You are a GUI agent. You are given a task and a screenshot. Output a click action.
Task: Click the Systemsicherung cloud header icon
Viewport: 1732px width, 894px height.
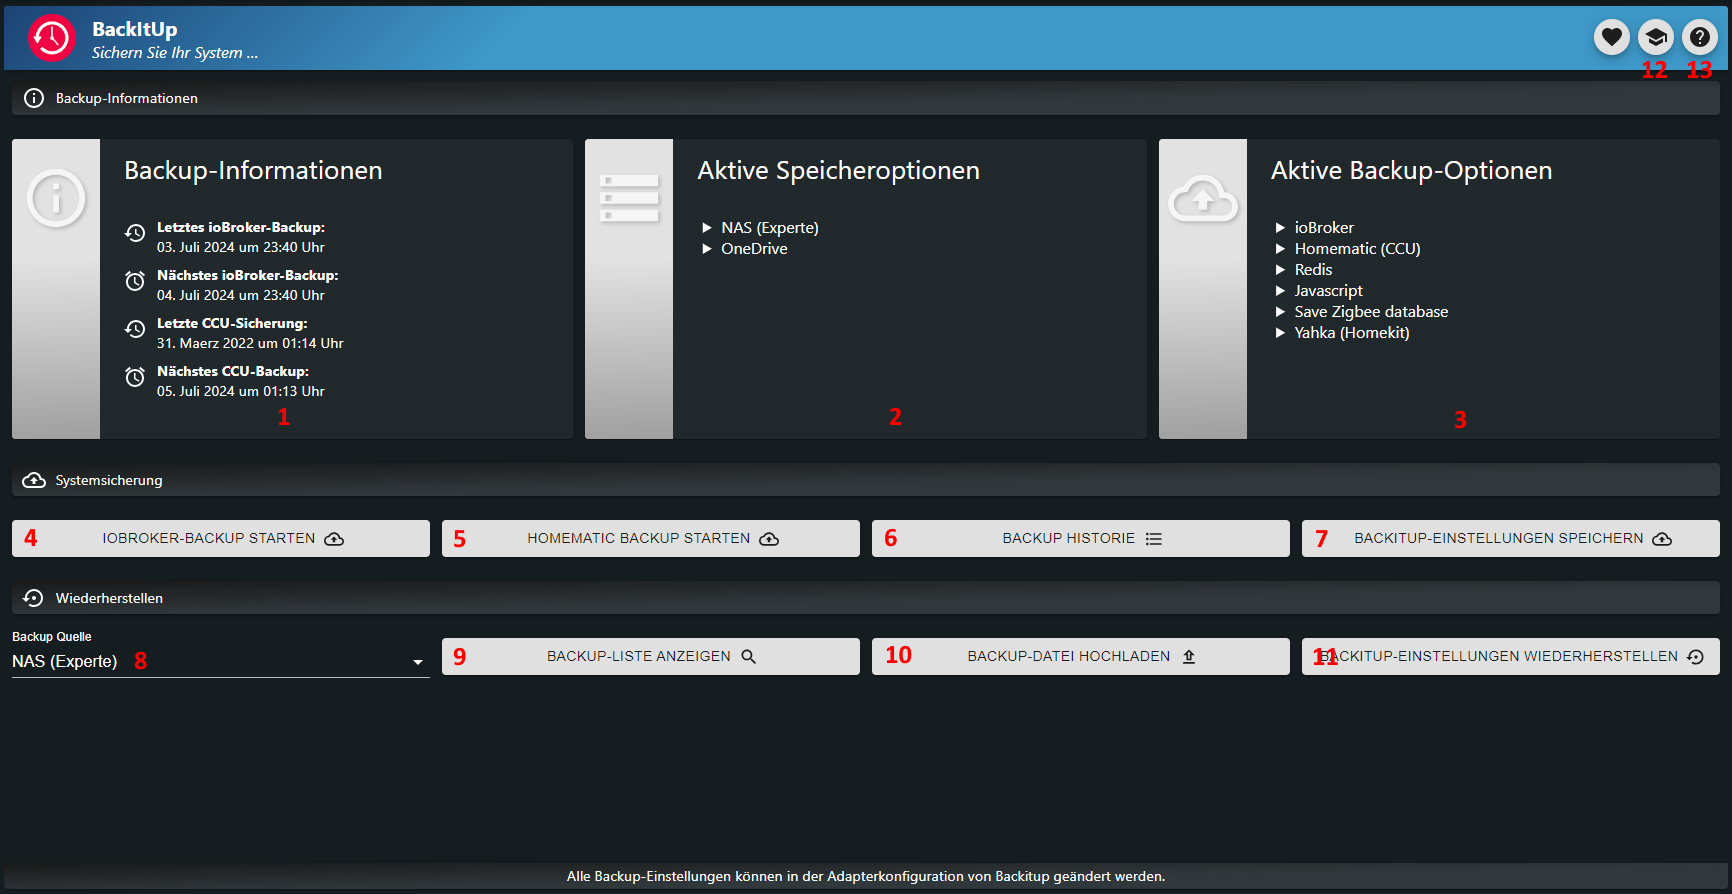34,480
